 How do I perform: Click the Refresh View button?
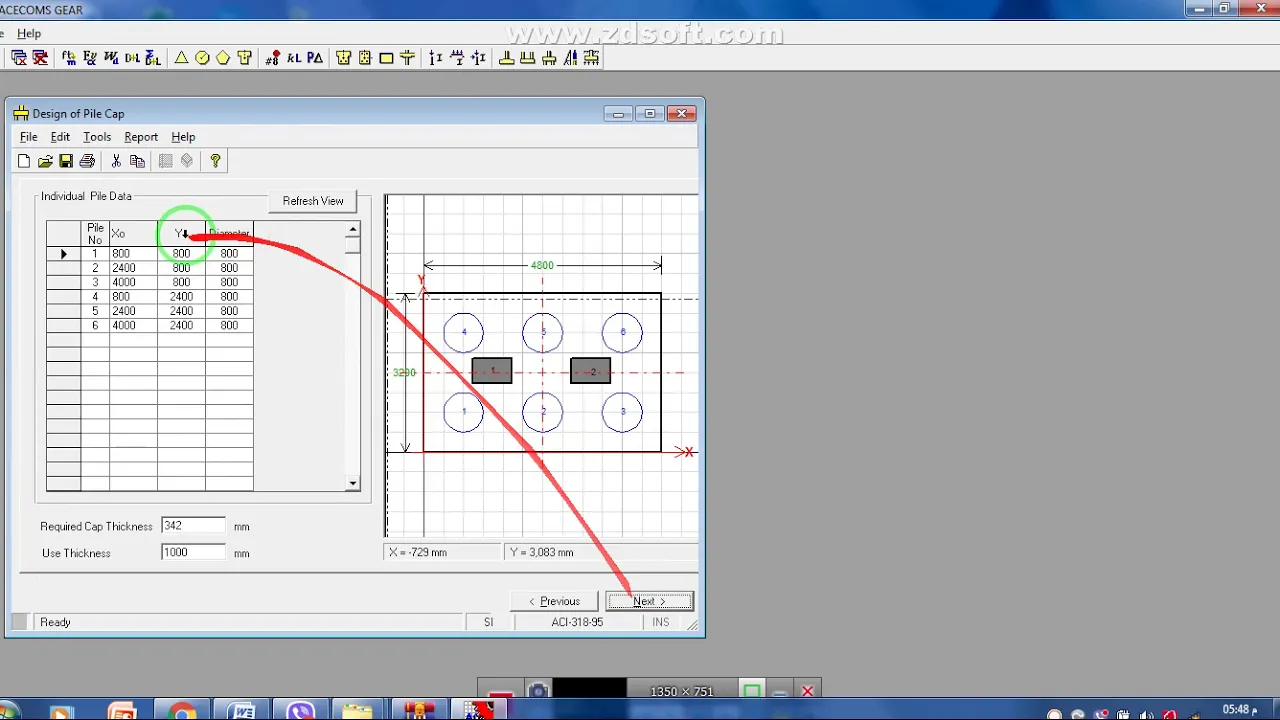(x=313, y=201)
